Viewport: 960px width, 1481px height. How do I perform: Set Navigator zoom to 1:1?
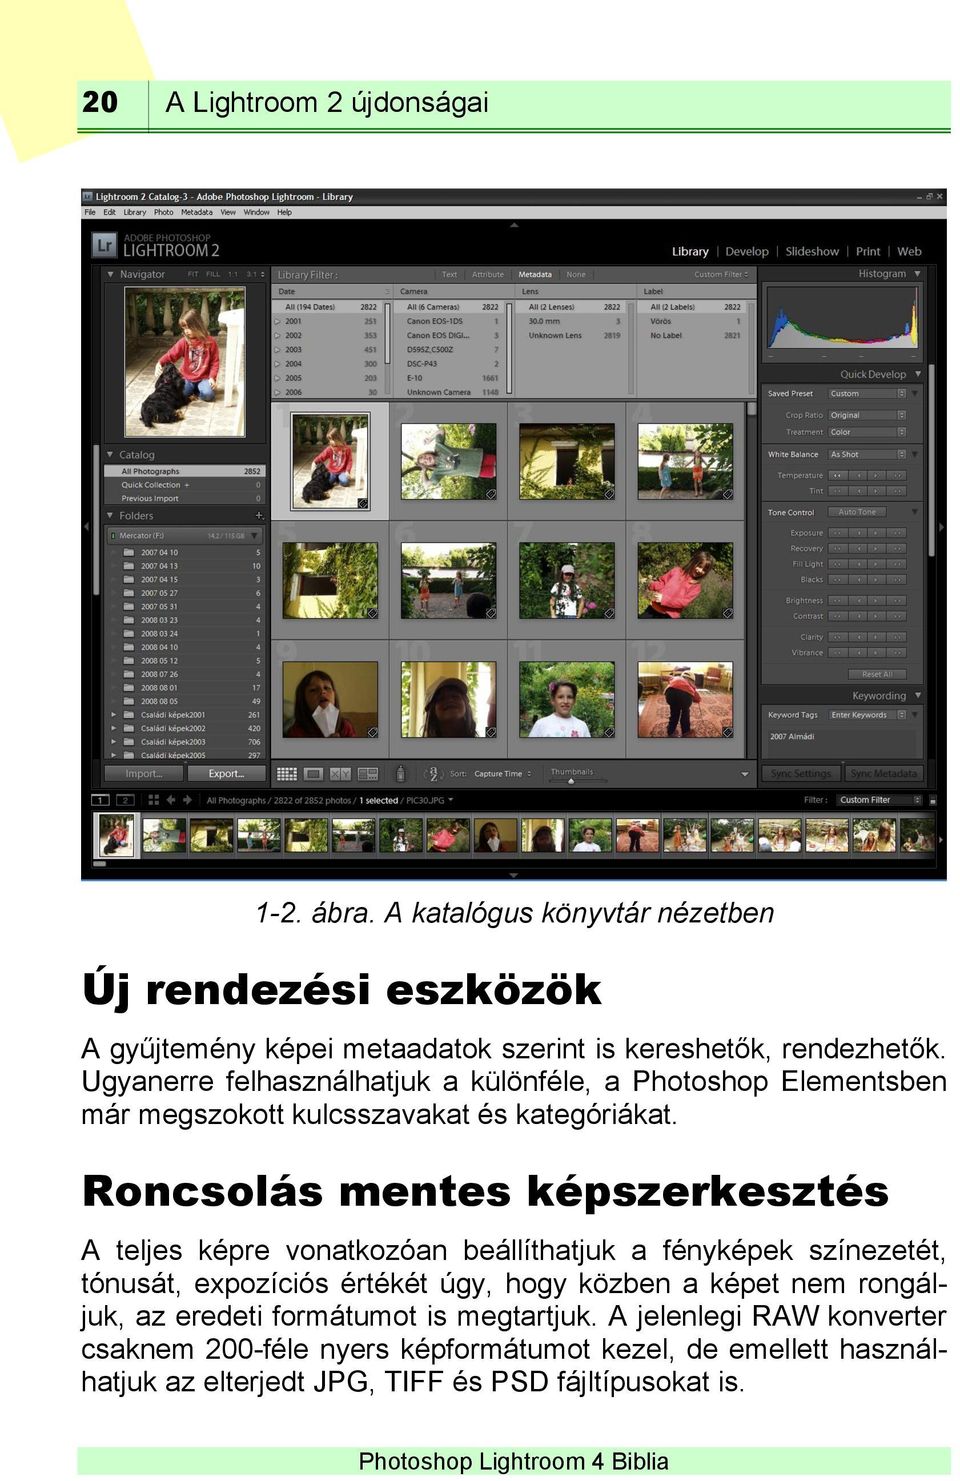click(x=233, y=274)
